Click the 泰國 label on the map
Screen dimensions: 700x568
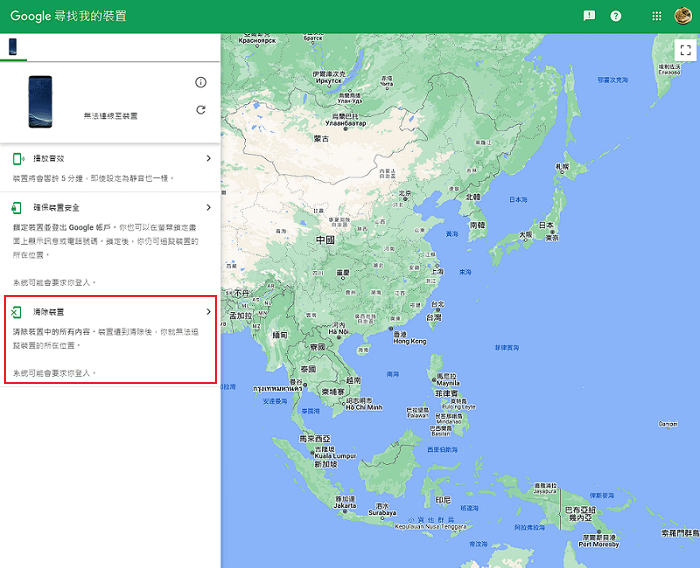(308, 369)
